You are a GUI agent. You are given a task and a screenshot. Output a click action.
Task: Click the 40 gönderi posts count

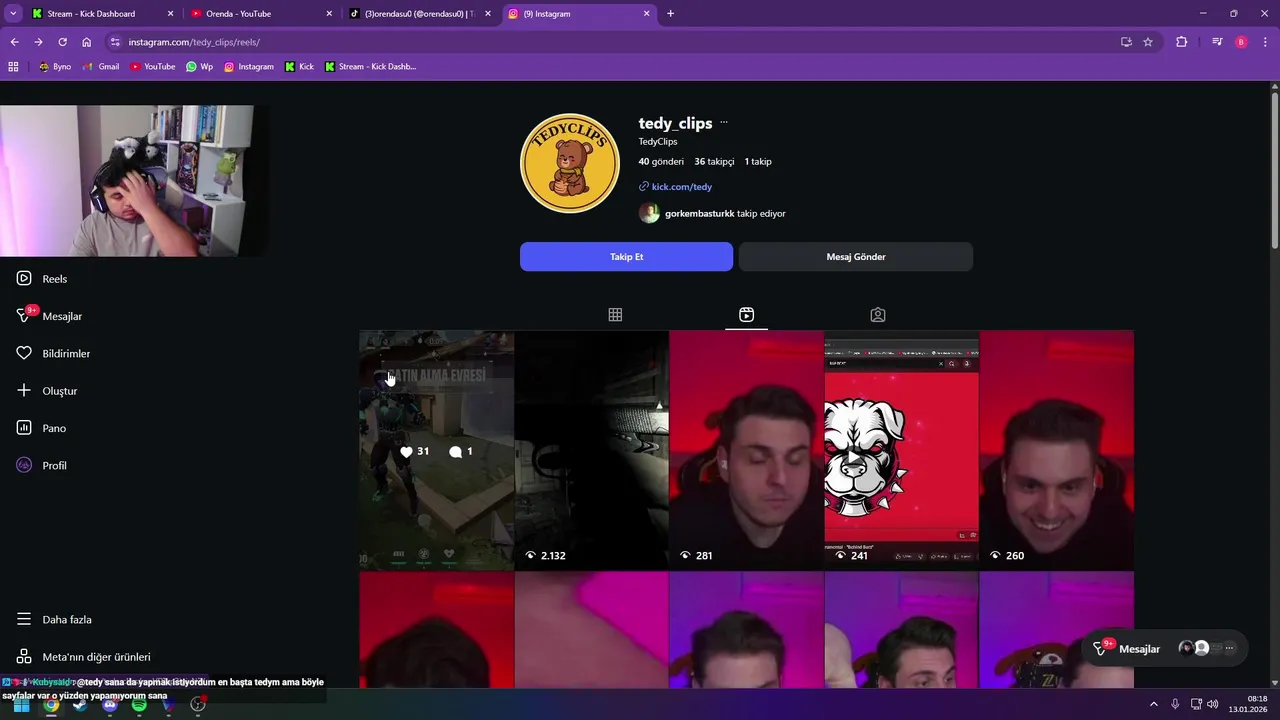[661, 162]
